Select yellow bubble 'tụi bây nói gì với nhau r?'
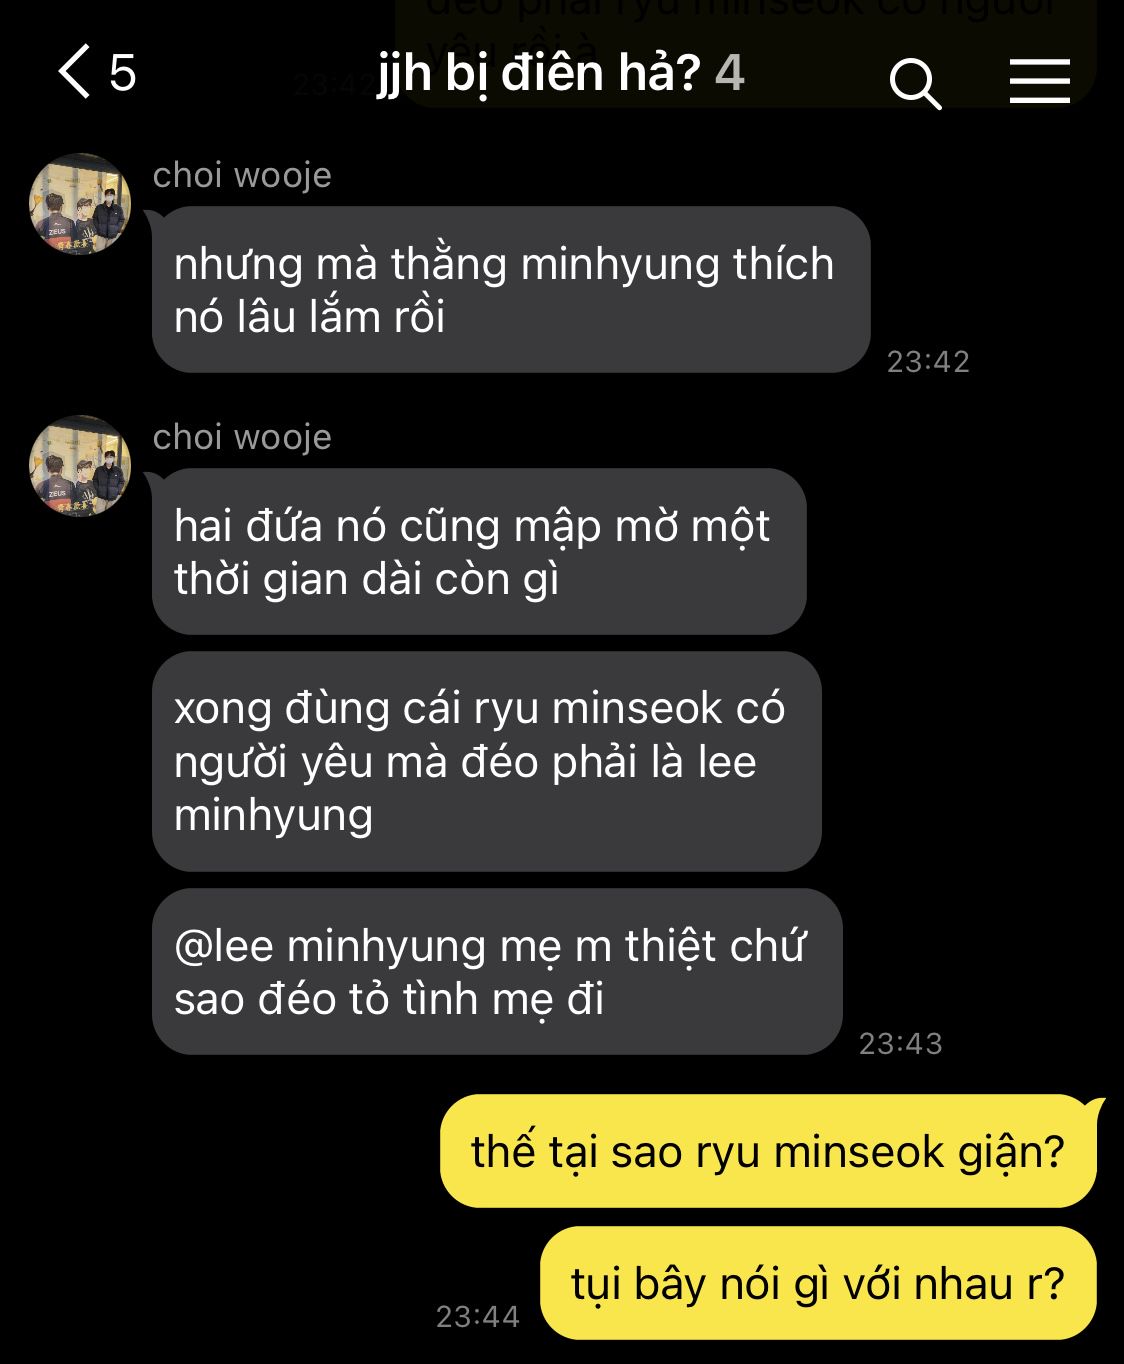The height and width of the screenshot is (1364, 1124). click(x=818, y=1283)
